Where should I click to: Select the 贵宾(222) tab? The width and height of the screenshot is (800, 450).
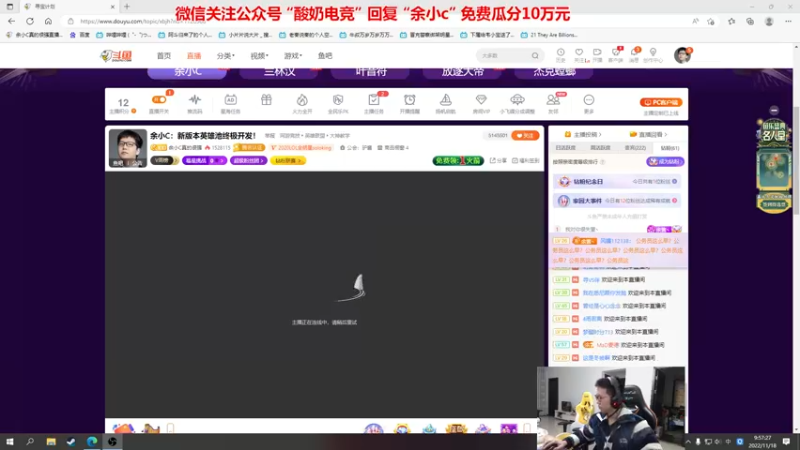(635, 147)
